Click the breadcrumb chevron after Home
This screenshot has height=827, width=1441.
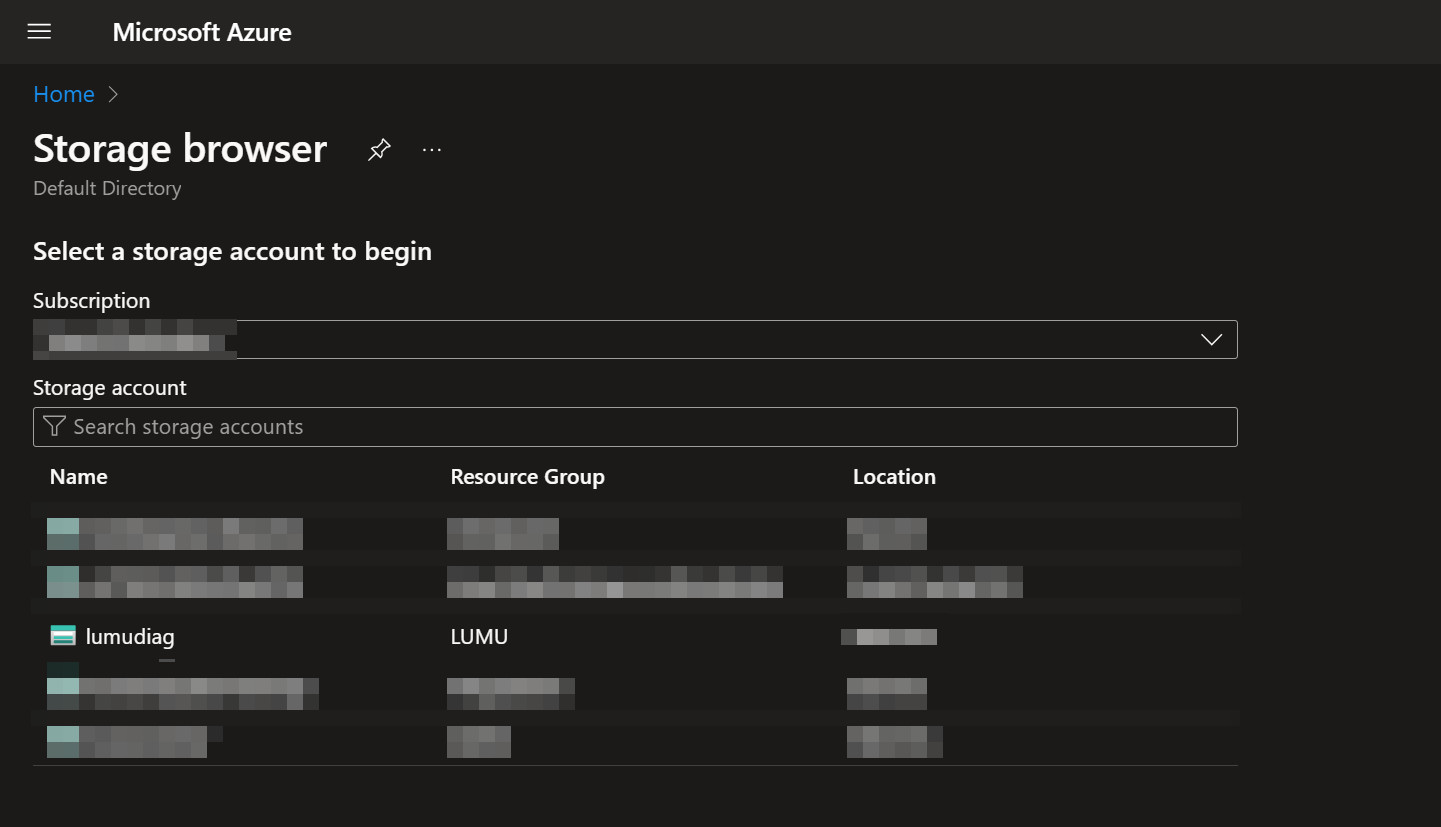coord(113,94)
